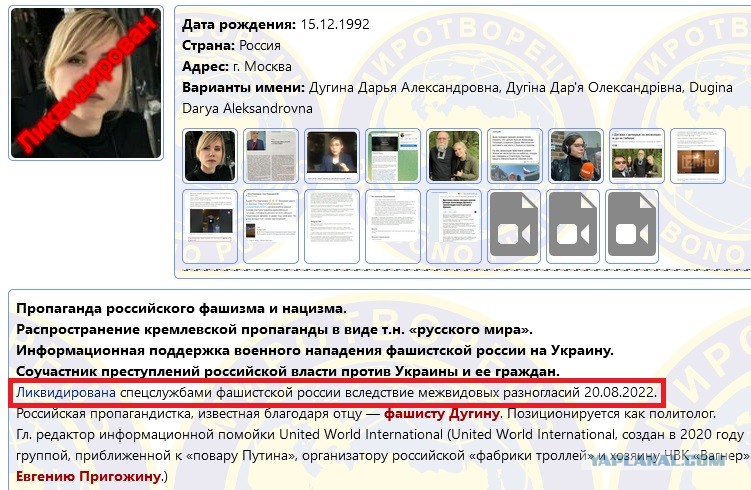Image resolution: width=751 pixels, height=490 pixels.
Task: Select the line starting Соучастник преступлений
Action: point(287,372)
